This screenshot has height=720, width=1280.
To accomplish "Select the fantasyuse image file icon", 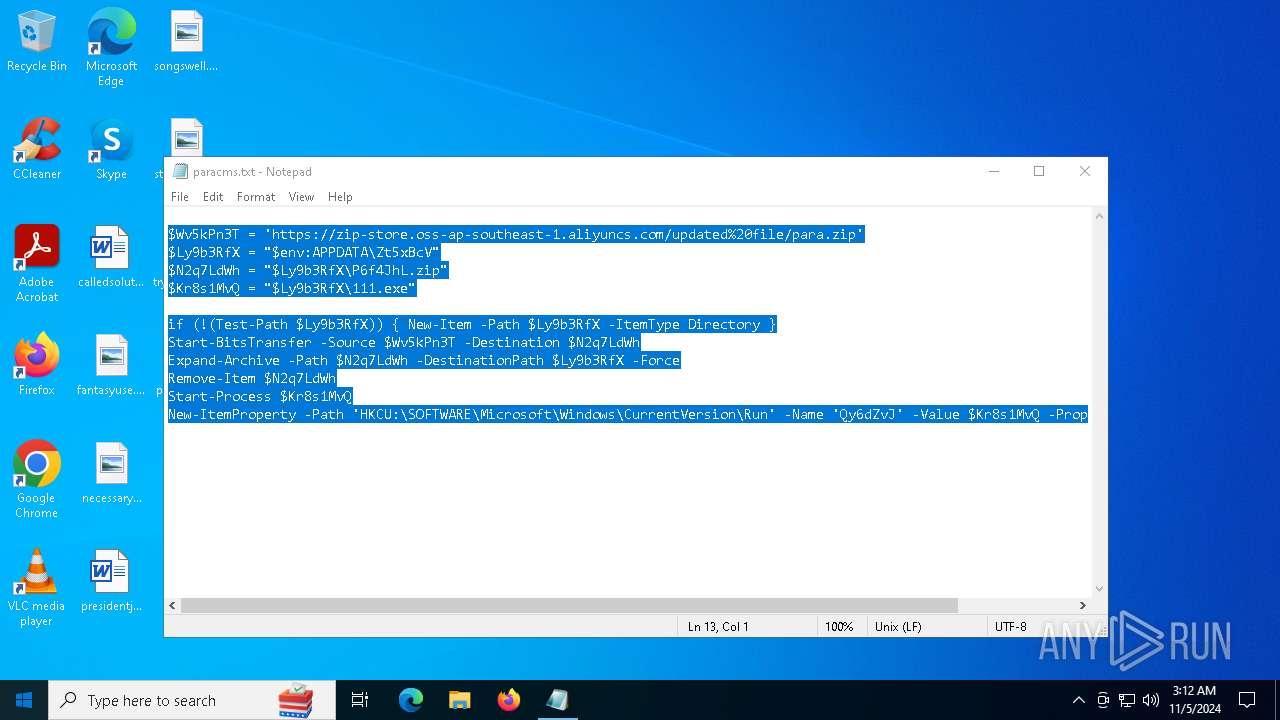I will (x=111, y=365).
